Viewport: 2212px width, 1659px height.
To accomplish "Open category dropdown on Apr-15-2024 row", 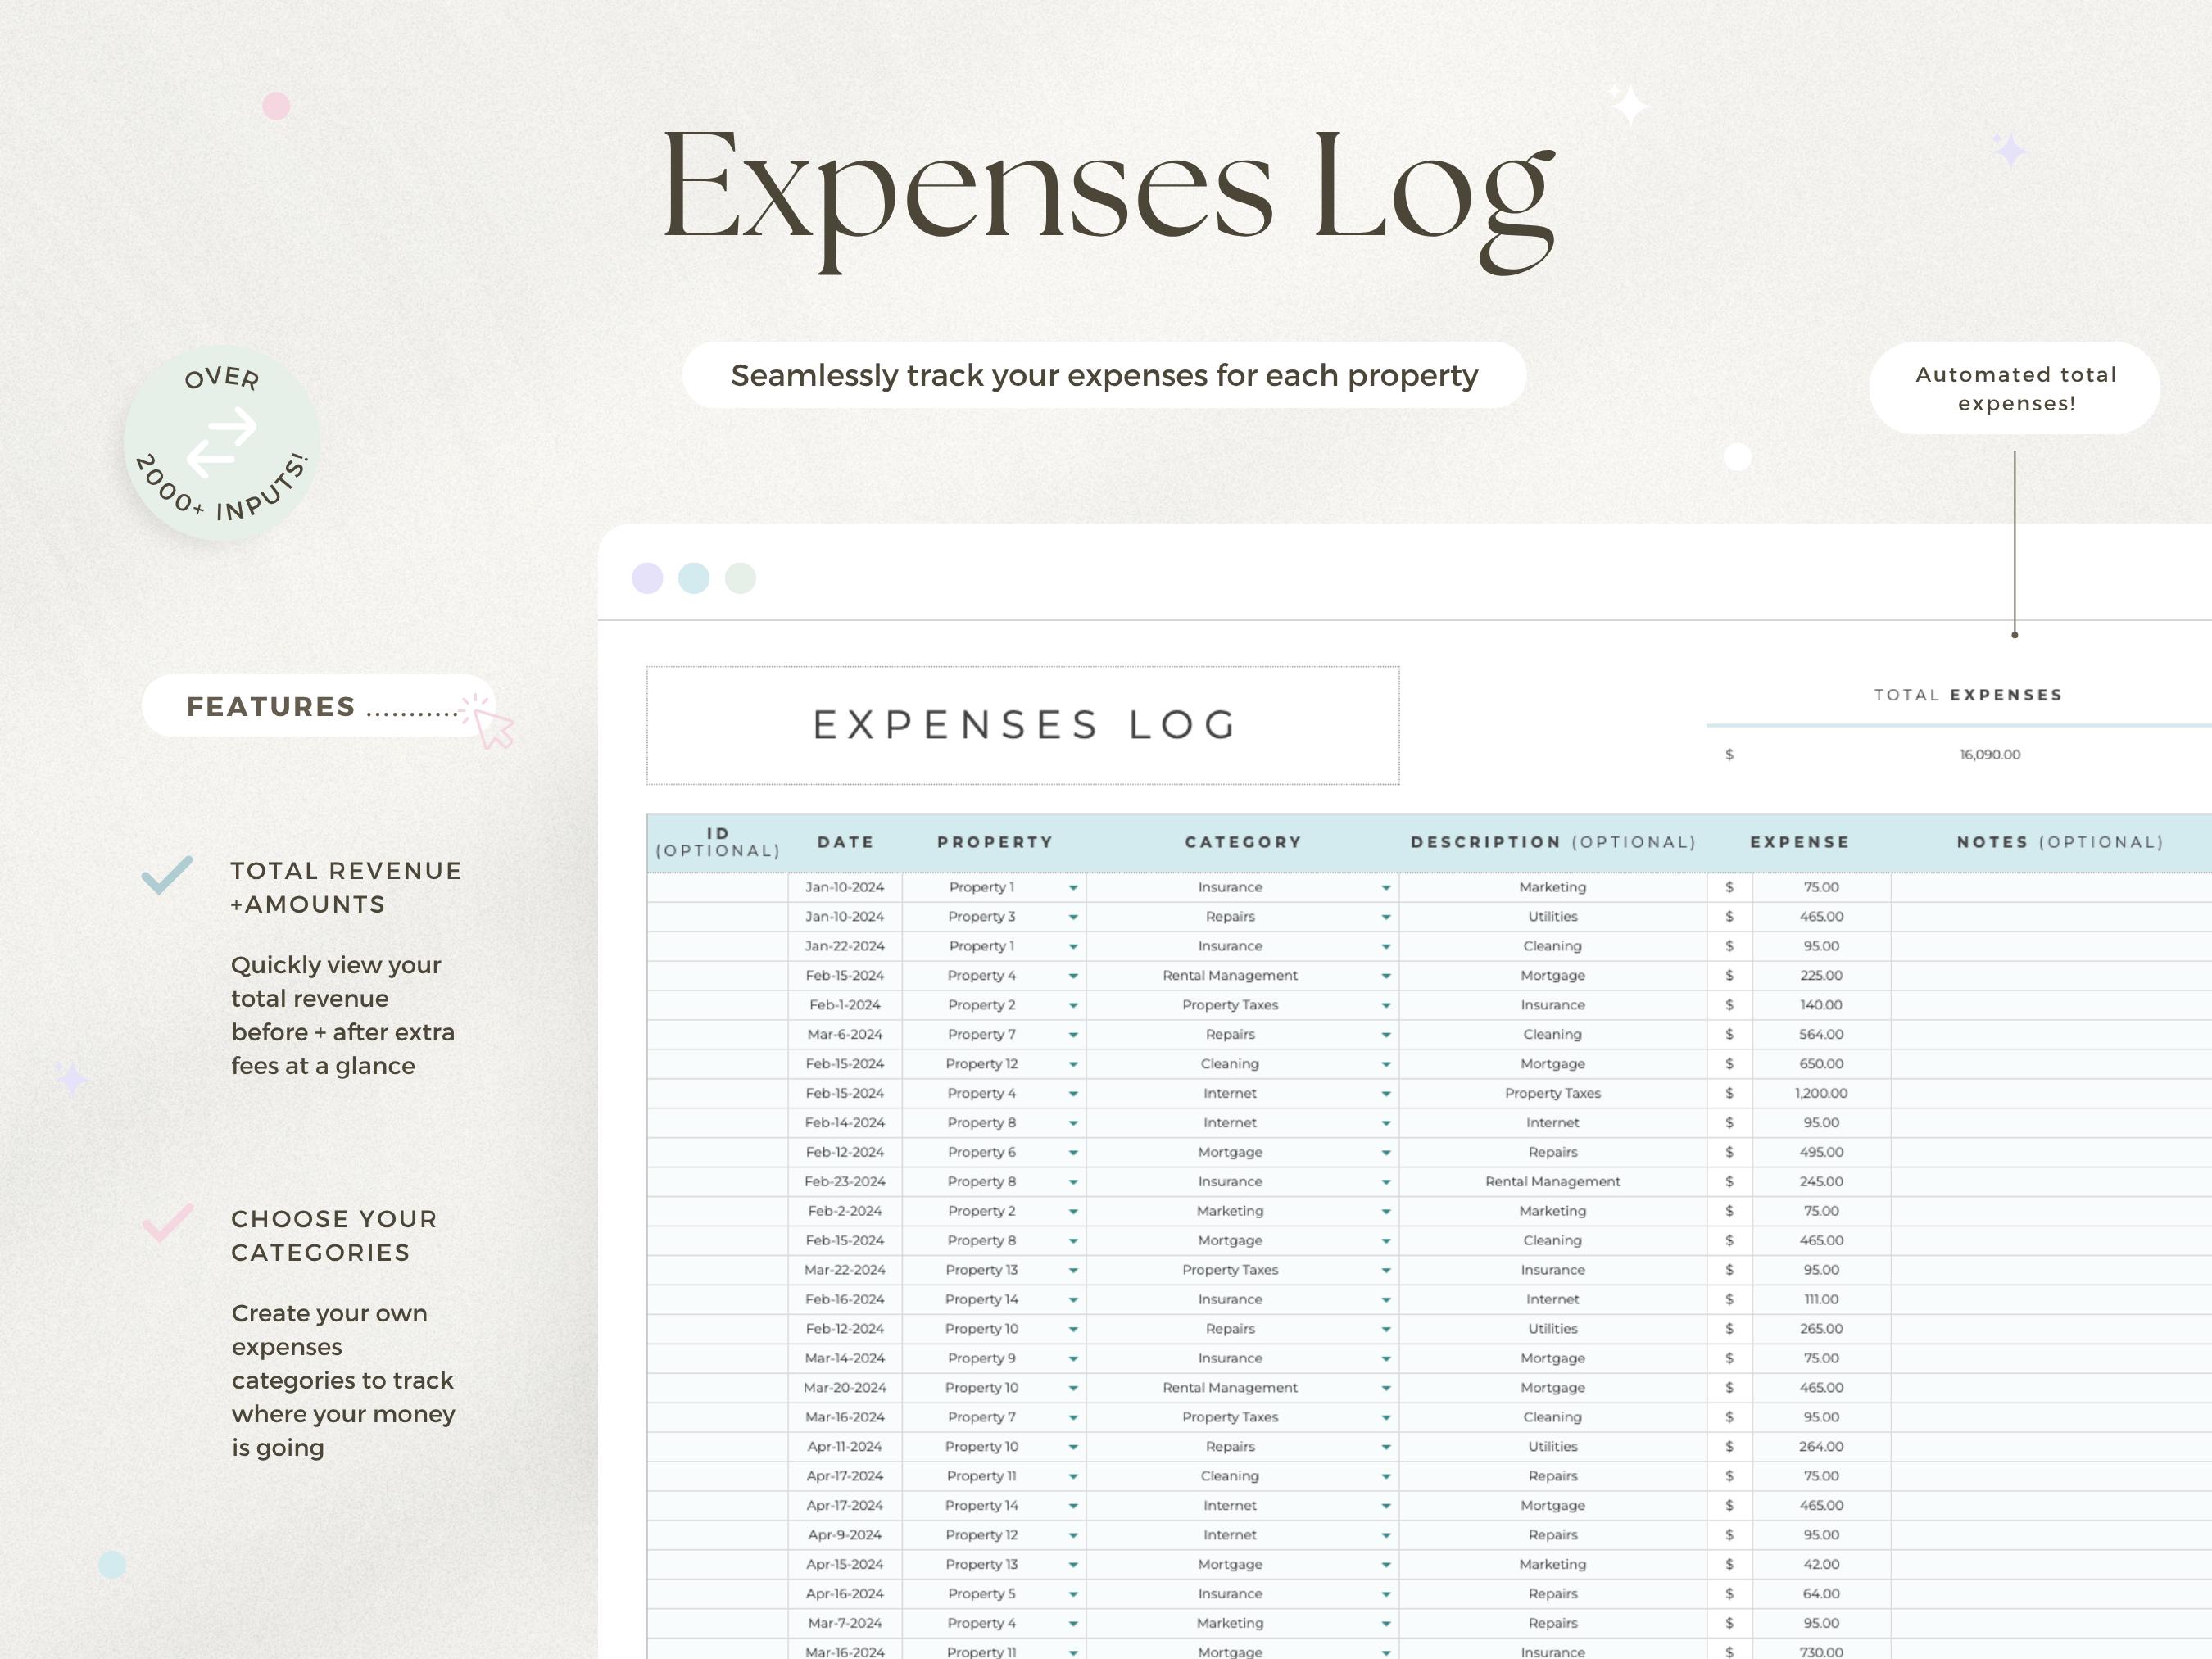I will point(1386,1564).
